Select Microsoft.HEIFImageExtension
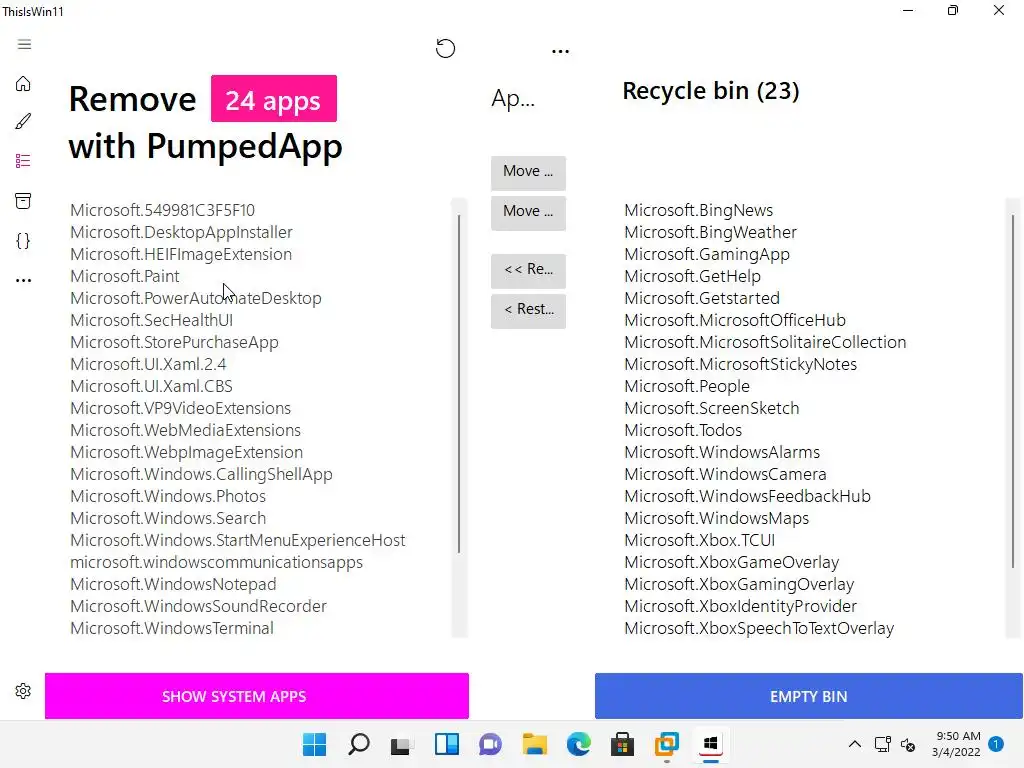 pyautogui.click(x=181, y=254)
